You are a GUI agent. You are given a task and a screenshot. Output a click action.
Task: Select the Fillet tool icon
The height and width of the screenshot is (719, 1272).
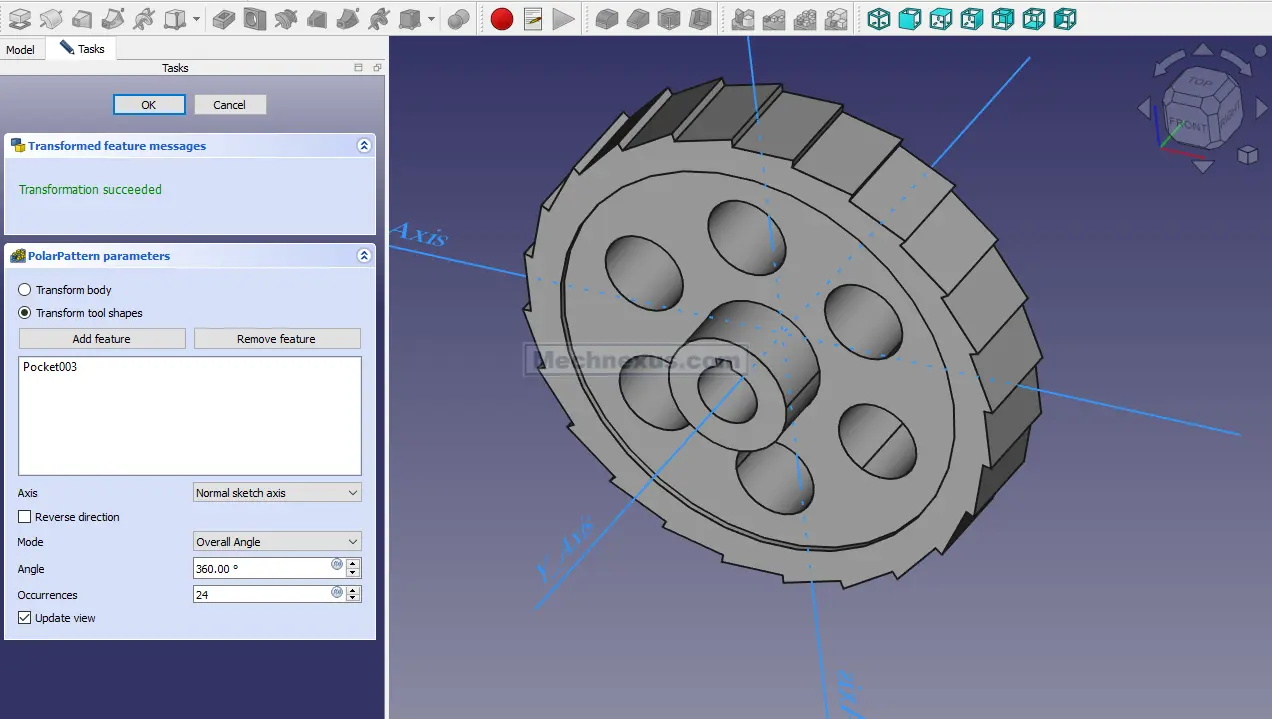click(x=606, y=18)
